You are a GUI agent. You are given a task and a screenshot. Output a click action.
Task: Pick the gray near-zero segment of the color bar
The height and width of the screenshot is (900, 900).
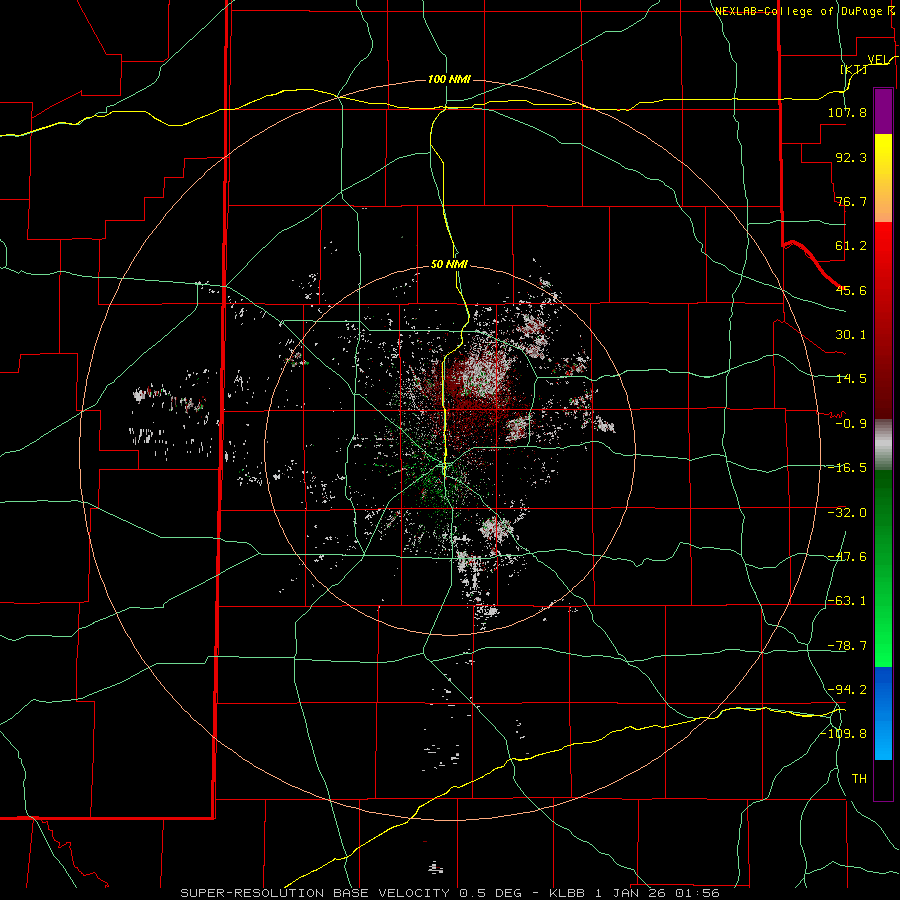[x=883, y=445]
